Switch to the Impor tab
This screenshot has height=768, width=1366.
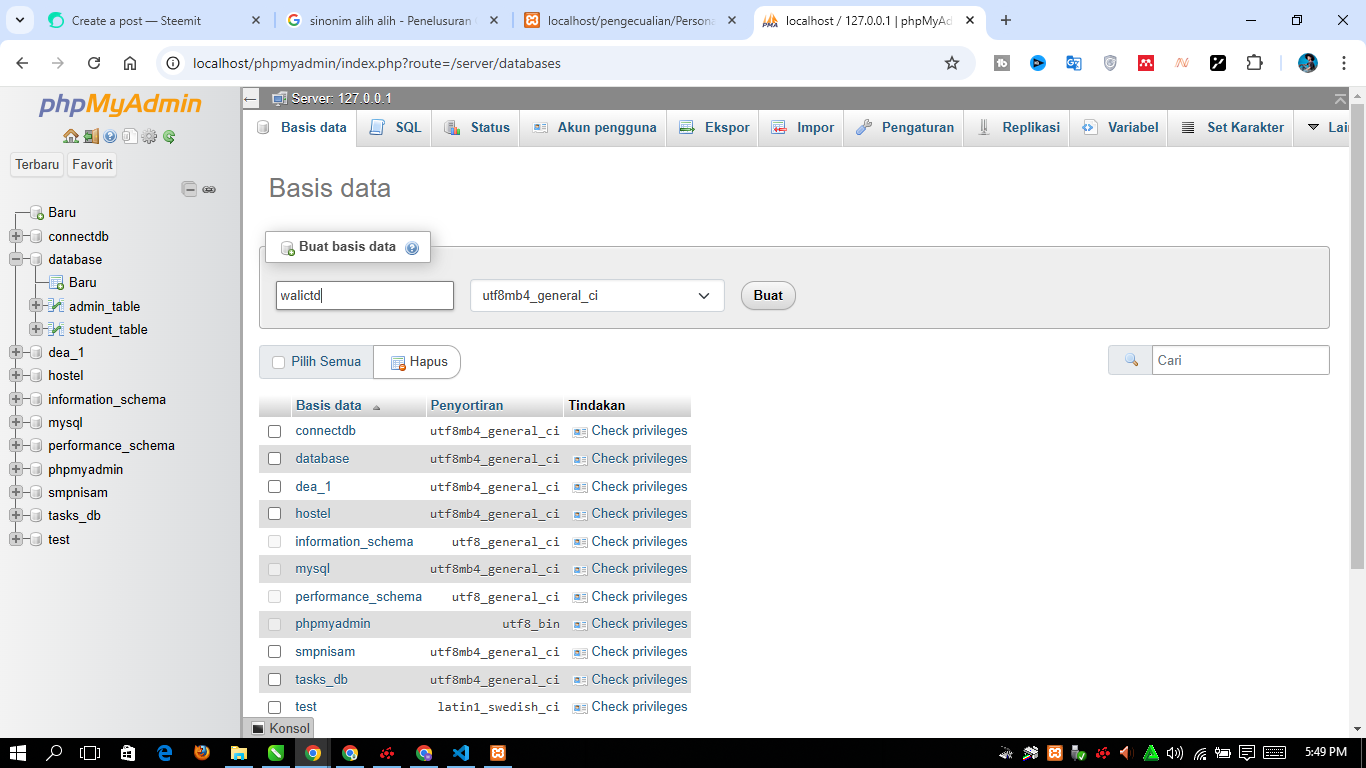pos(802,128)
